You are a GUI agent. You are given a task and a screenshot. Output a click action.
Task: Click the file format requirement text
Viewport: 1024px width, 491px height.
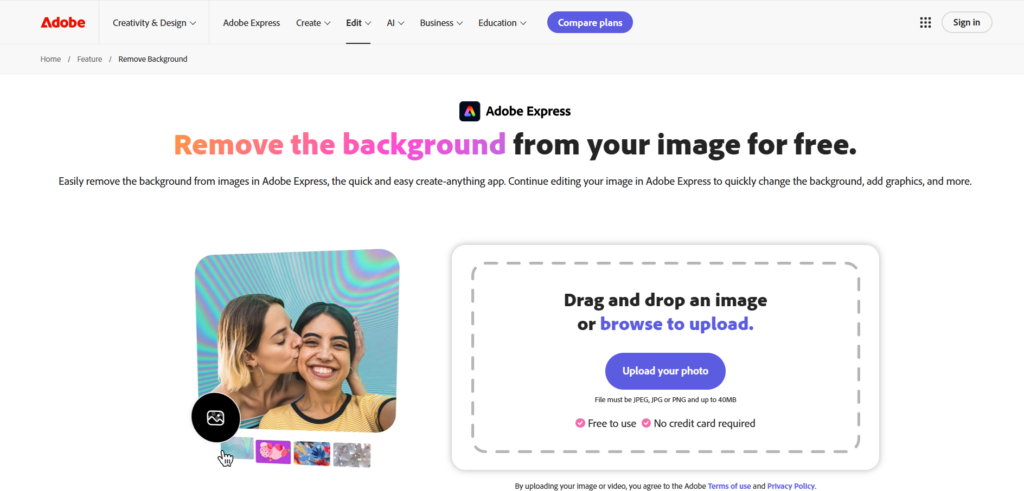pyautogui.click(x=665, y=400)
